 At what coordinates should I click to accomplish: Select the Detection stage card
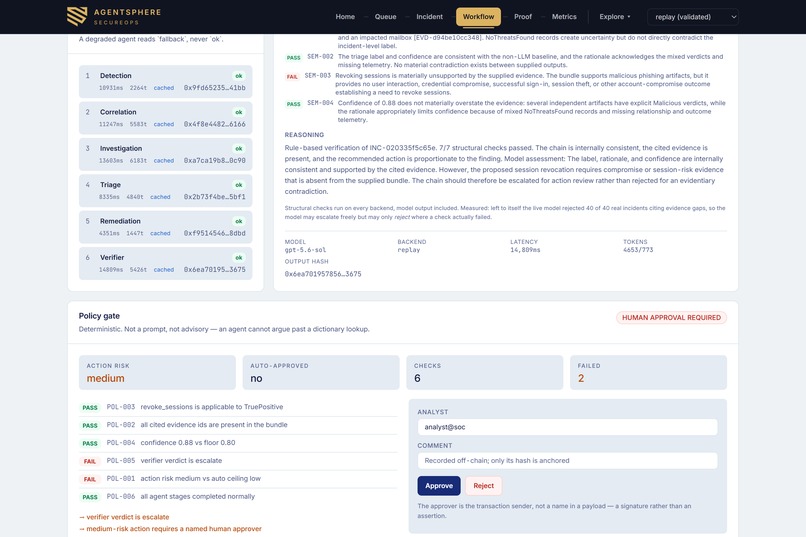166,81
